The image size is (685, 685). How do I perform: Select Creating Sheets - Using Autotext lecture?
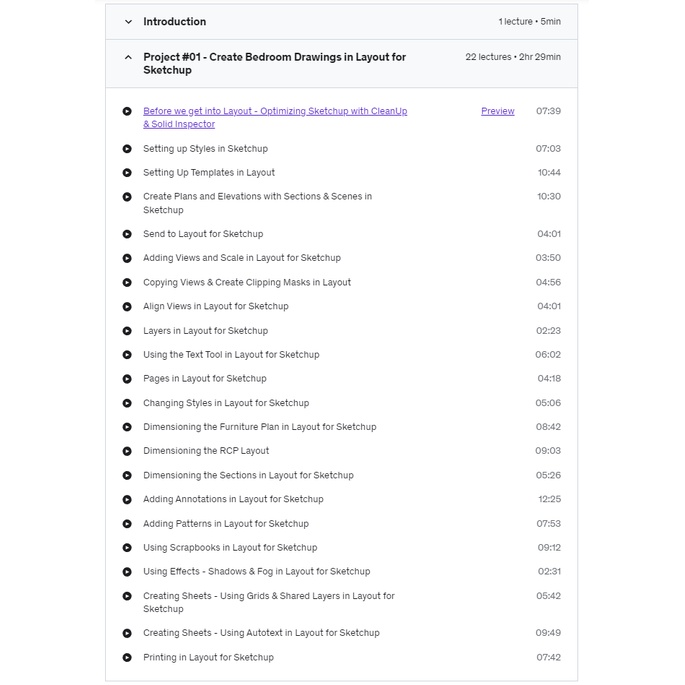click(261, 633)
